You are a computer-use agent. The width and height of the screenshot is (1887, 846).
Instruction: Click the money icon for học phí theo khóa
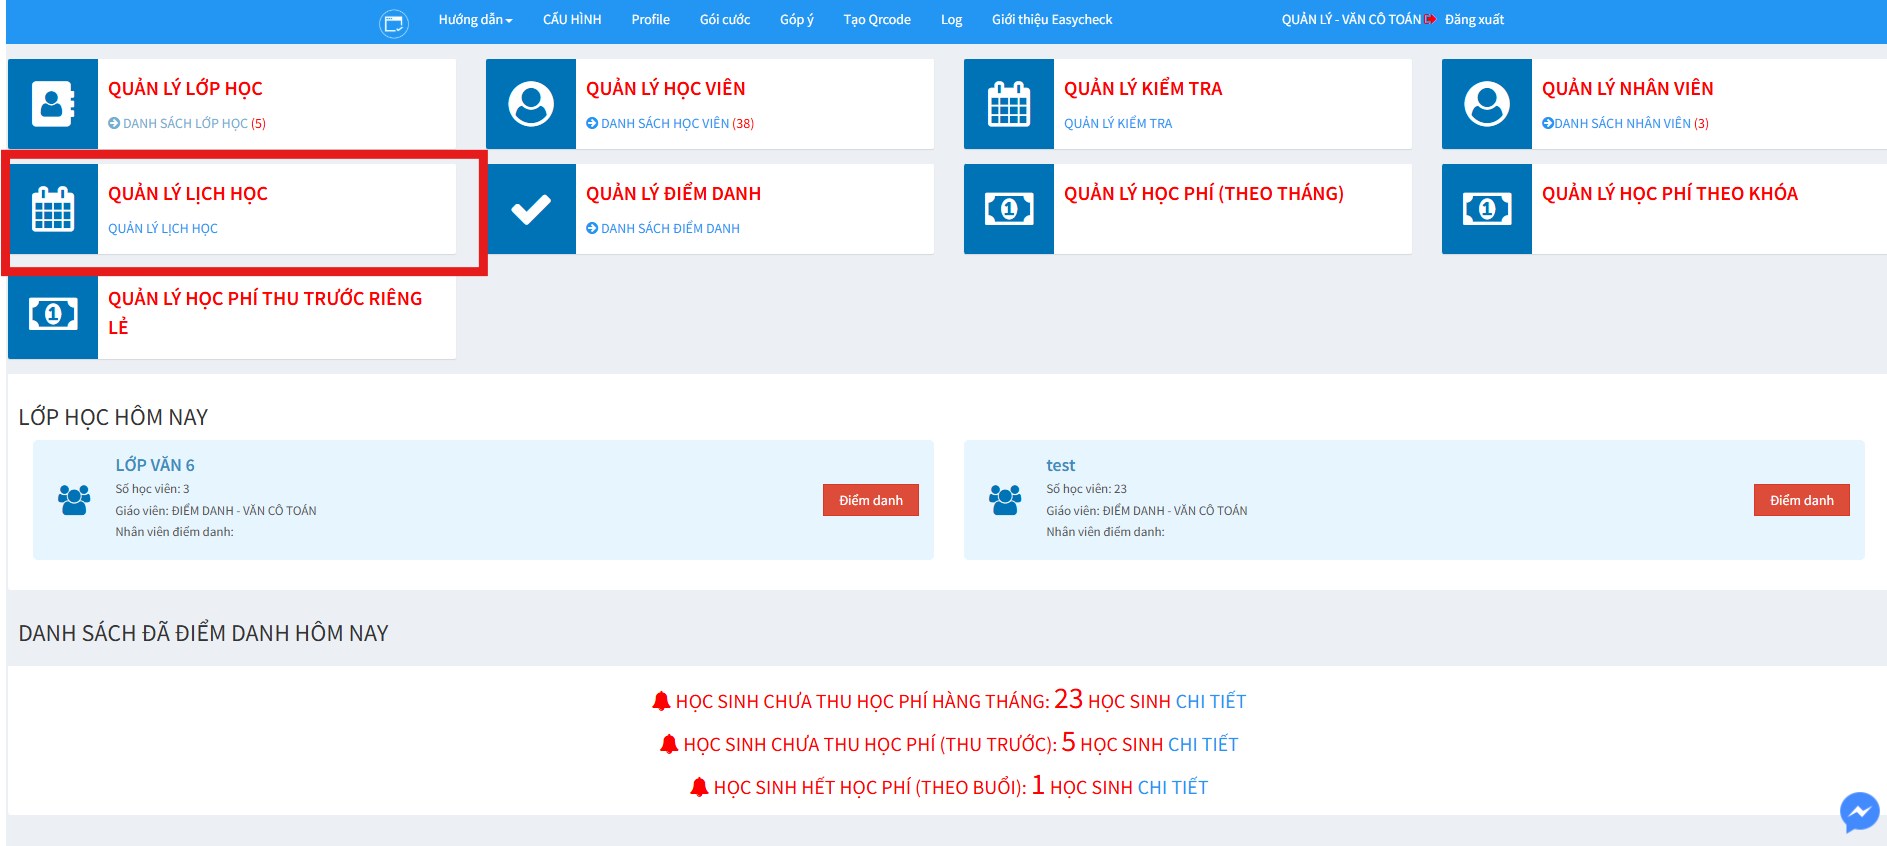tap(1487, 209)
